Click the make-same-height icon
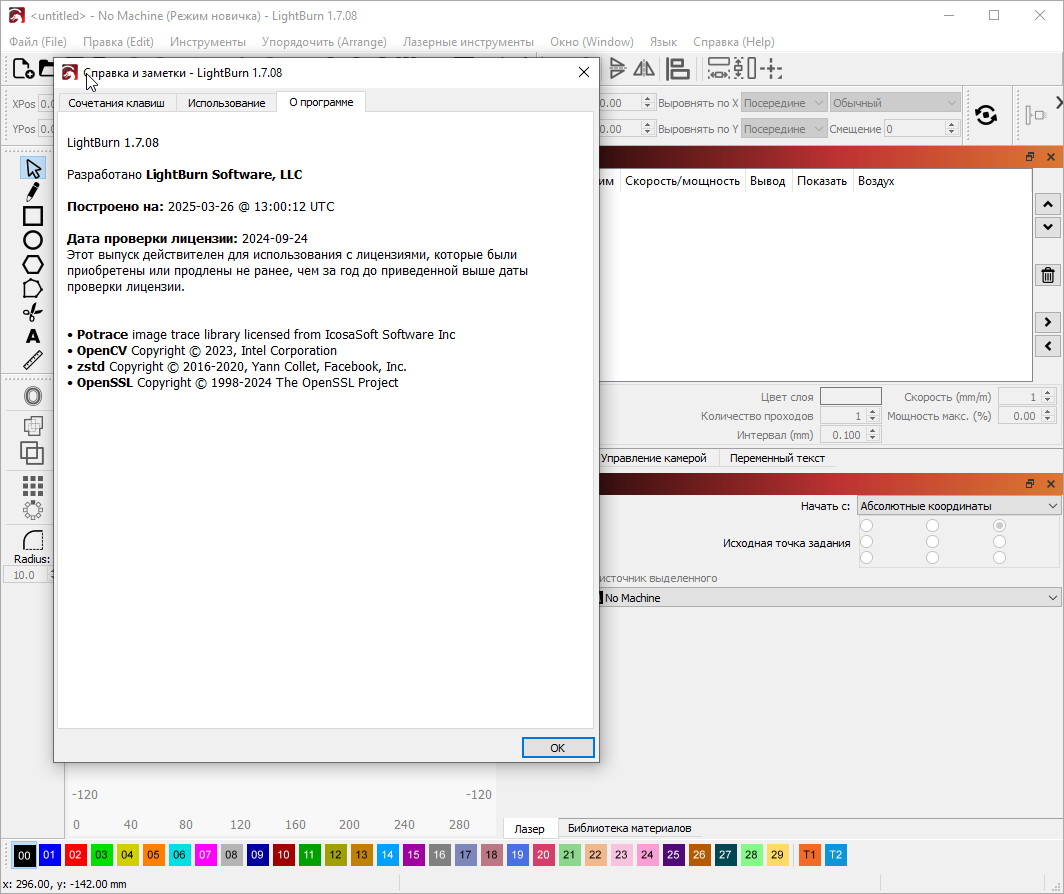This screenshot has width=1064, height=894. click(745, 69)
